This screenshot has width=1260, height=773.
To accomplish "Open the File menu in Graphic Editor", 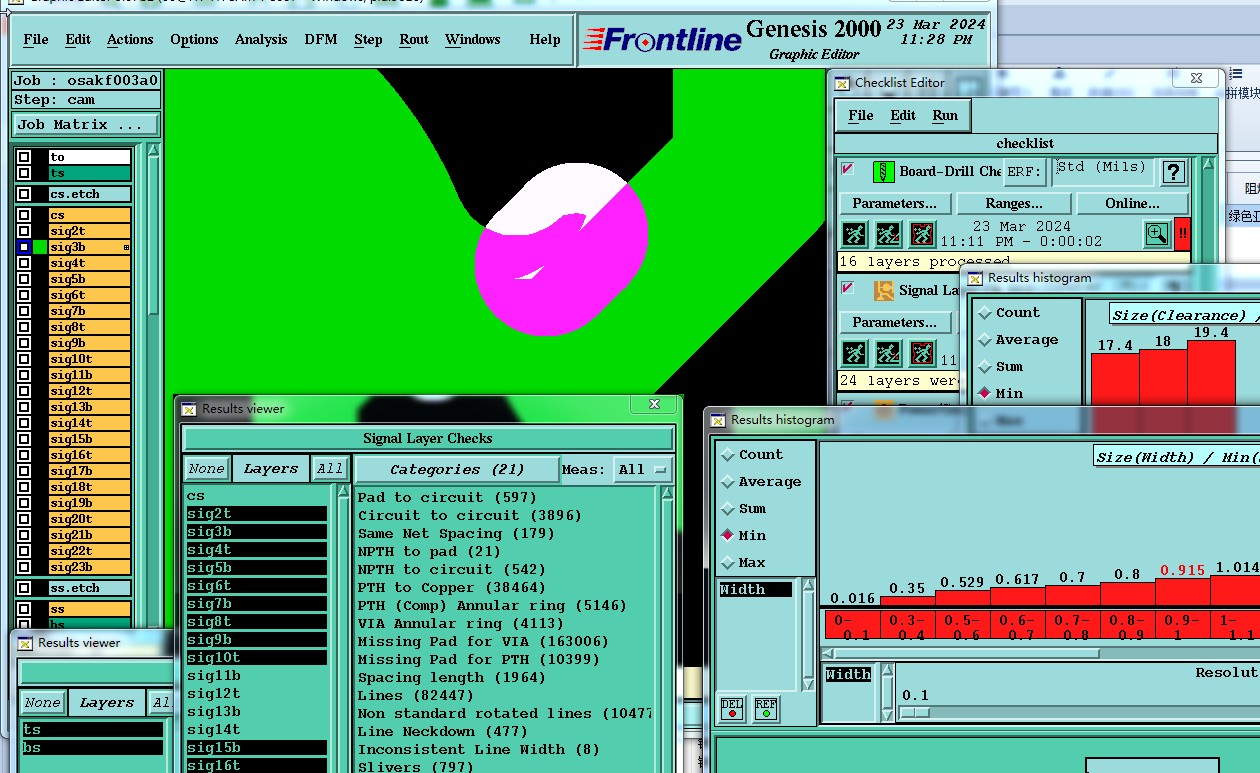I will point(36,40).
